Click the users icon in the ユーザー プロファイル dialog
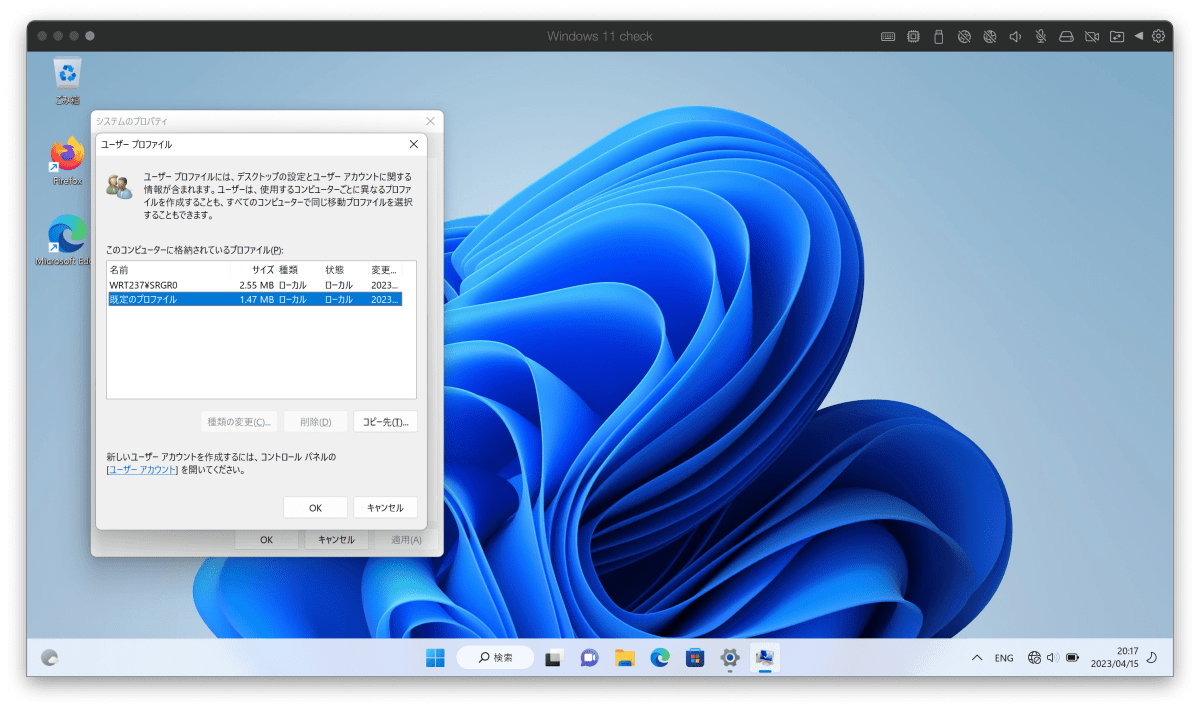Image resolution: width=1200 pixels, height=710 pixels. (119, 186)
